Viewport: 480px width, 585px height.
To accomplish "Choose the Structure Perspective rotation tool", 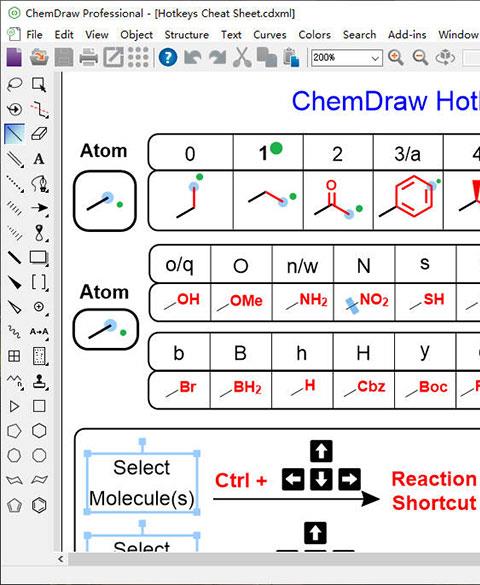I will [15, 109].
